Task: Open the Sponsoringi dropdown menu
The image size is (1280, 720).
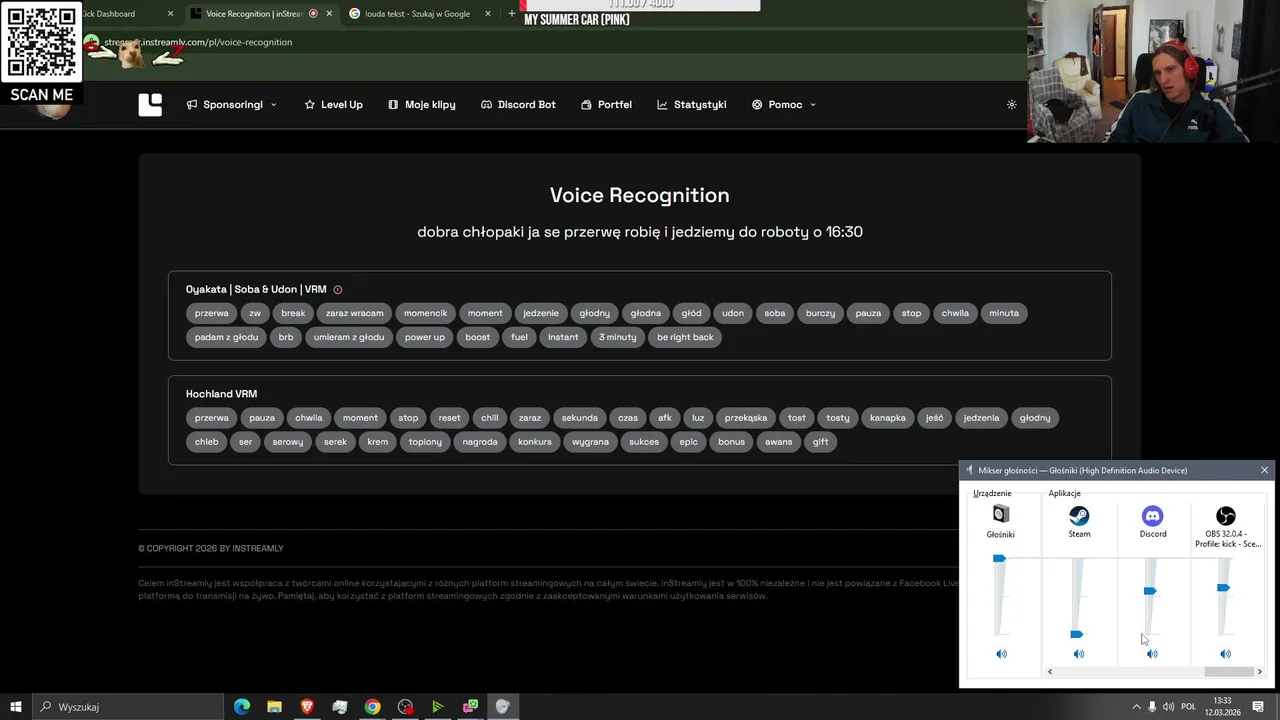Action: coord(232,105)
